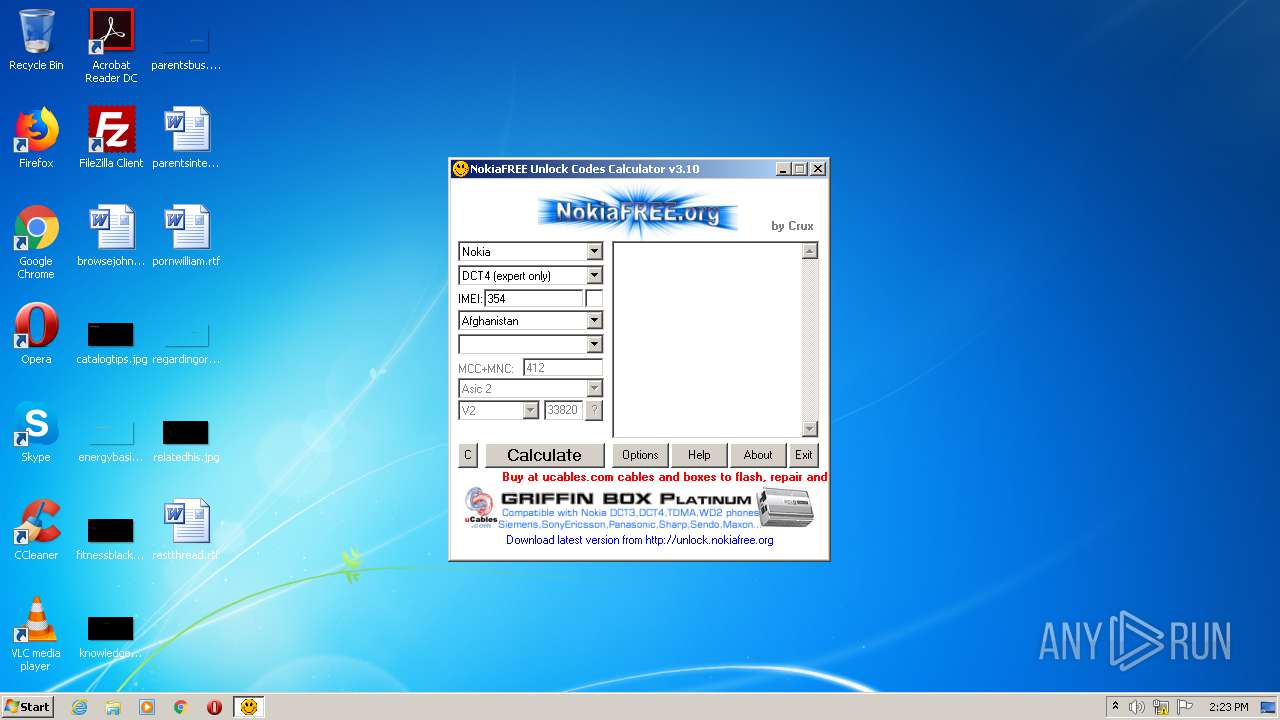Screen dimensions: 1280x720
Task: Click the Calculate button
Action: [544, 455]
